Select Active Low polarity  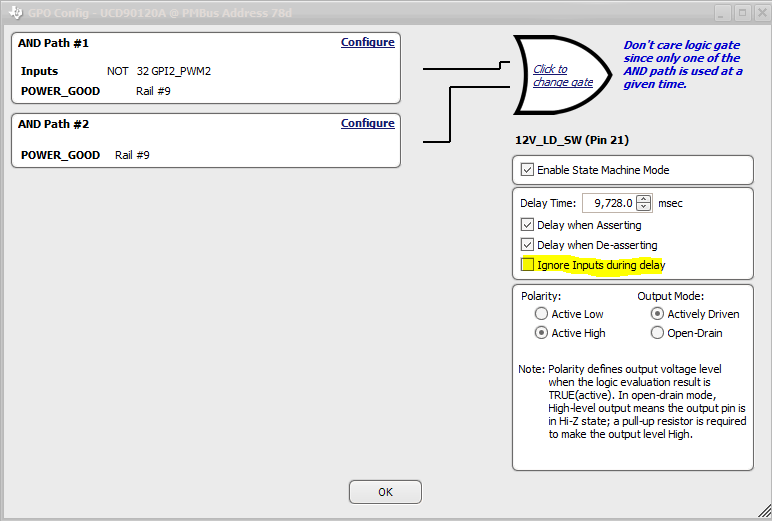tap(541, 314)
